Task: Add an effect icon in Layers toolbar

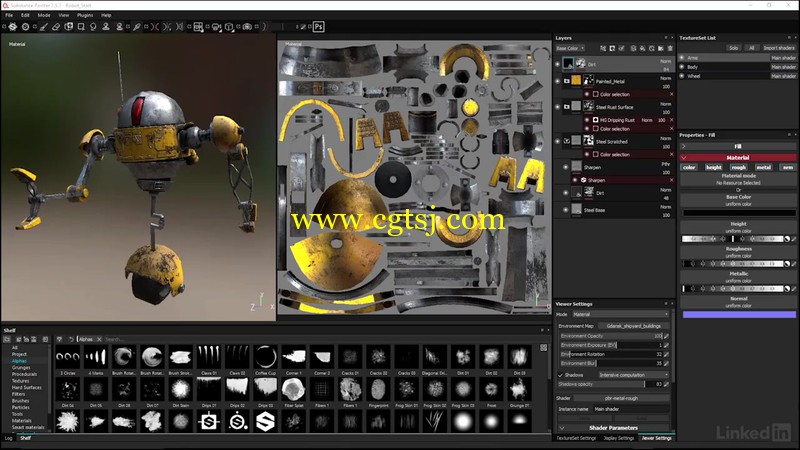Action: (603, 48)
